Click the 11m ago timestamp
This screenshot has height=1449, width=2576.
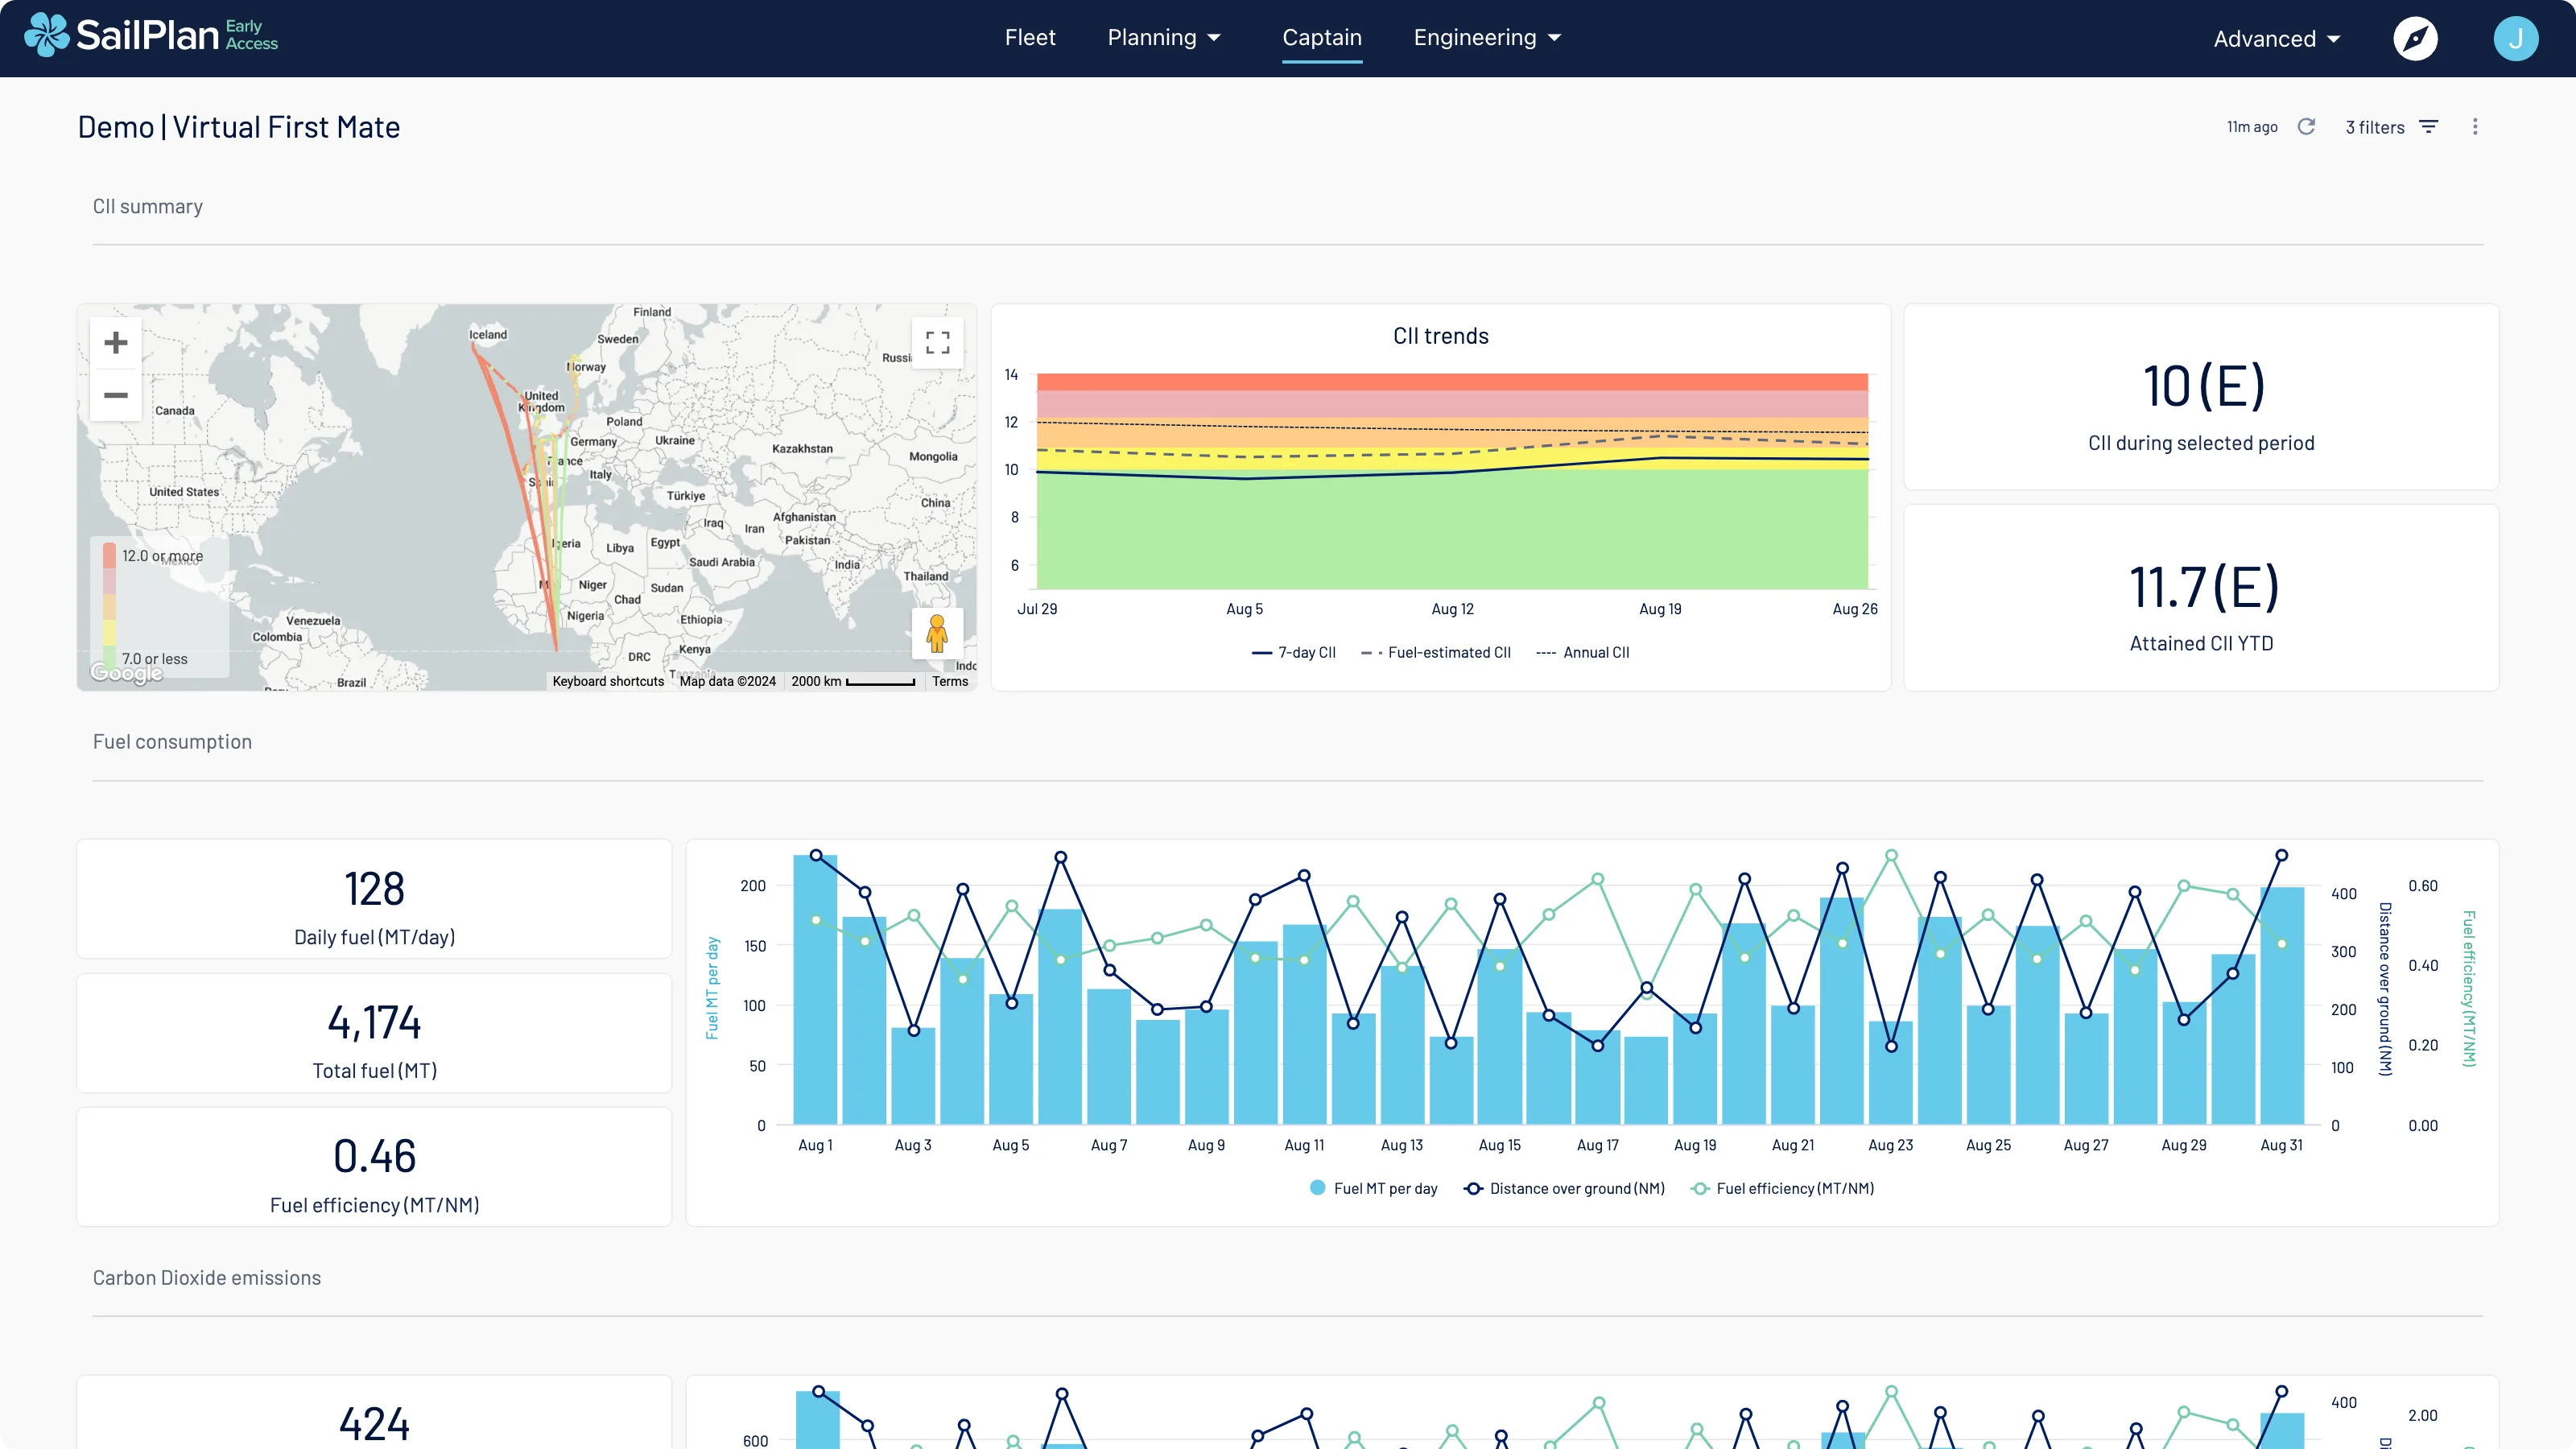tap(2252, 127)
